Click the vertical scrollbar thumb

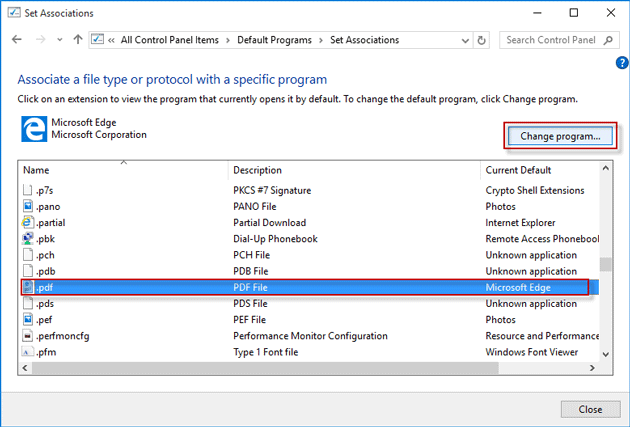pos(605,264)
